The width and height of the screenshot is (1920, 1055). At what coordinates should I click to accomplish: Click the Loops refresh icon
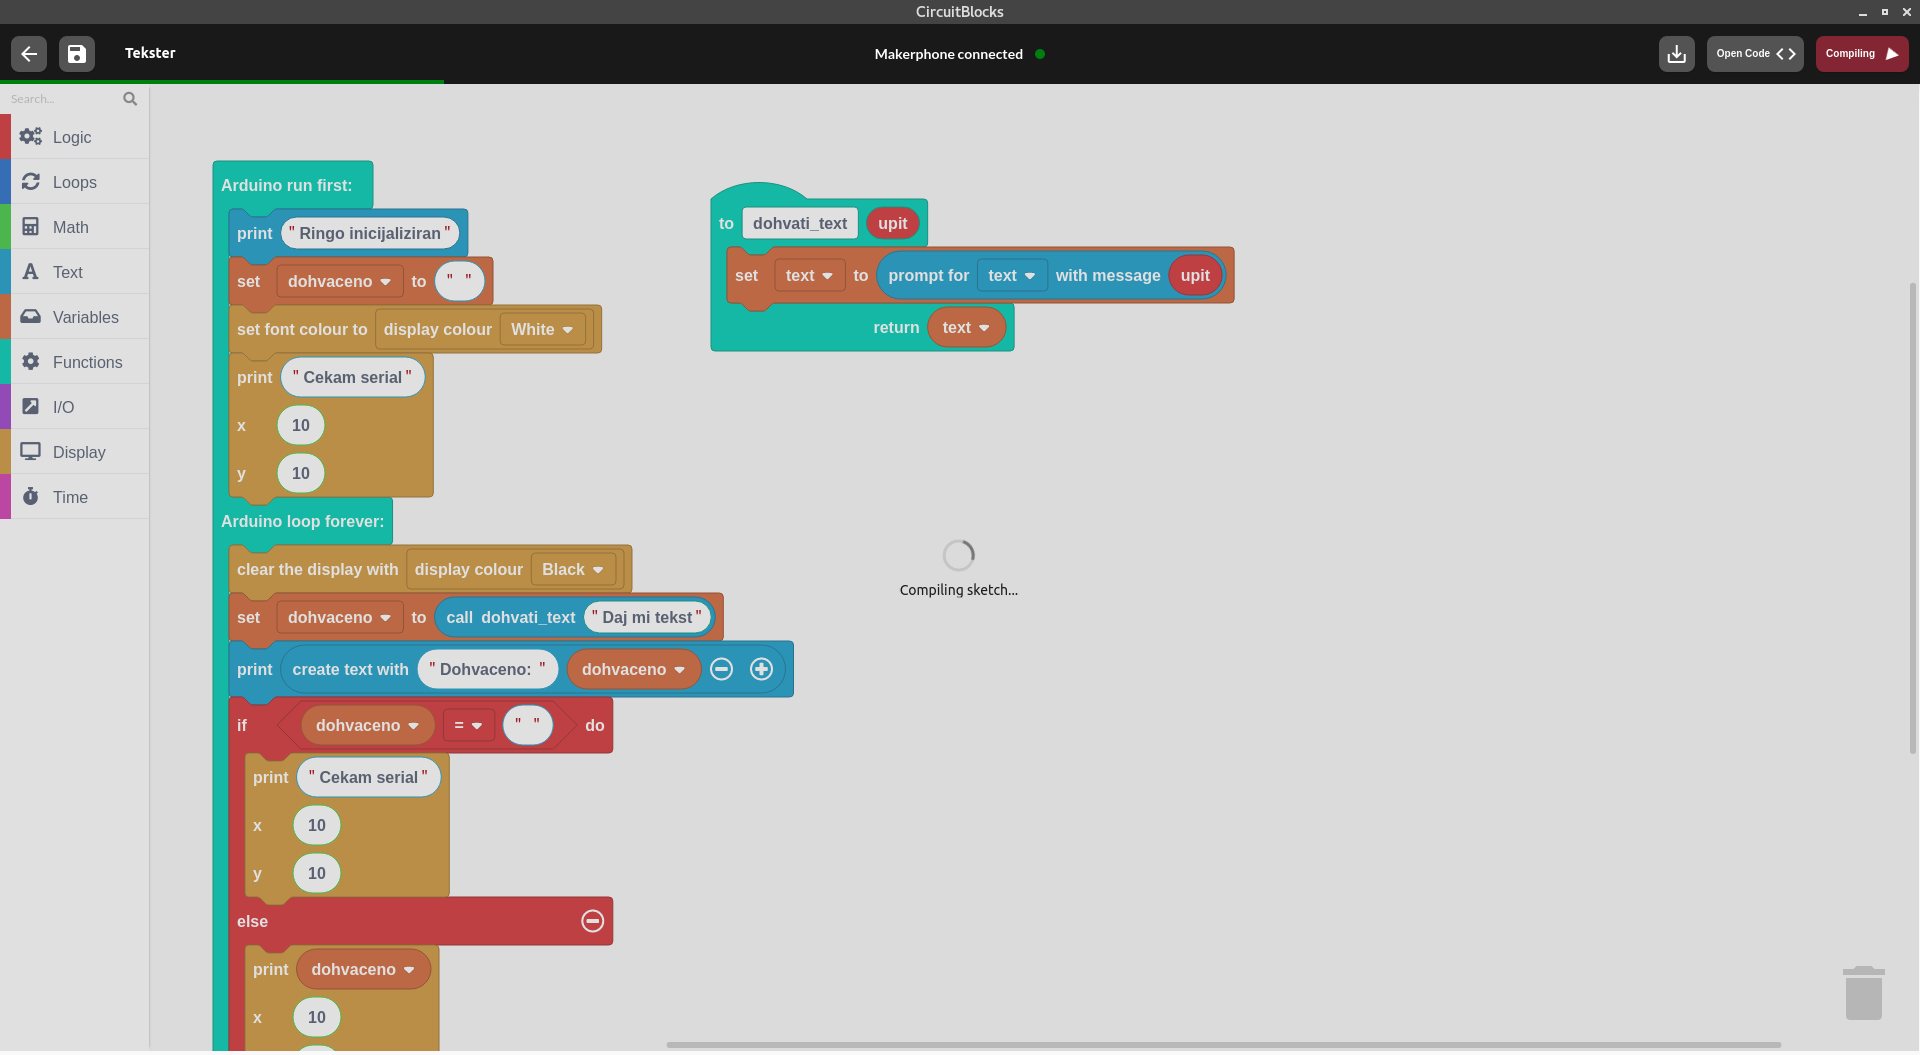pos(31,181)
